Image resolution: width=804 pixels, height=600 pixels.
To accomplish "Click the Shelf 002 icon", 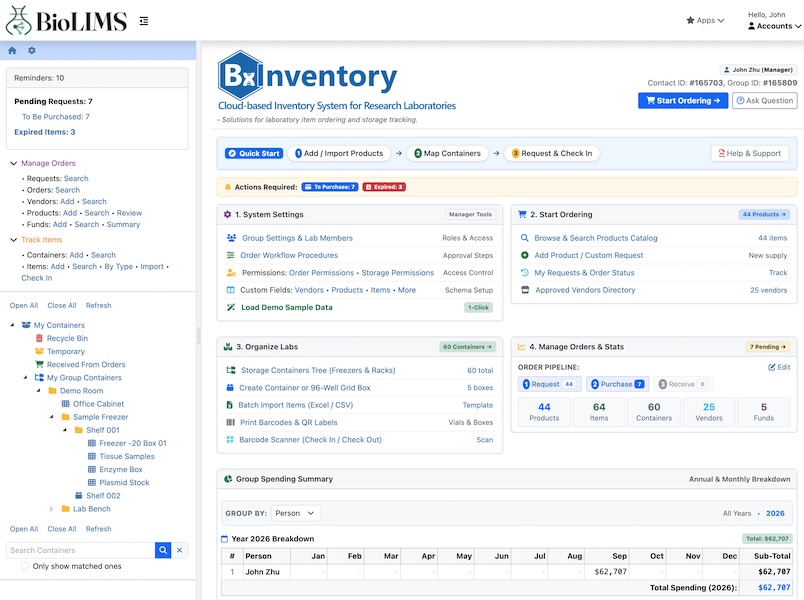I will tap(78, 495).
